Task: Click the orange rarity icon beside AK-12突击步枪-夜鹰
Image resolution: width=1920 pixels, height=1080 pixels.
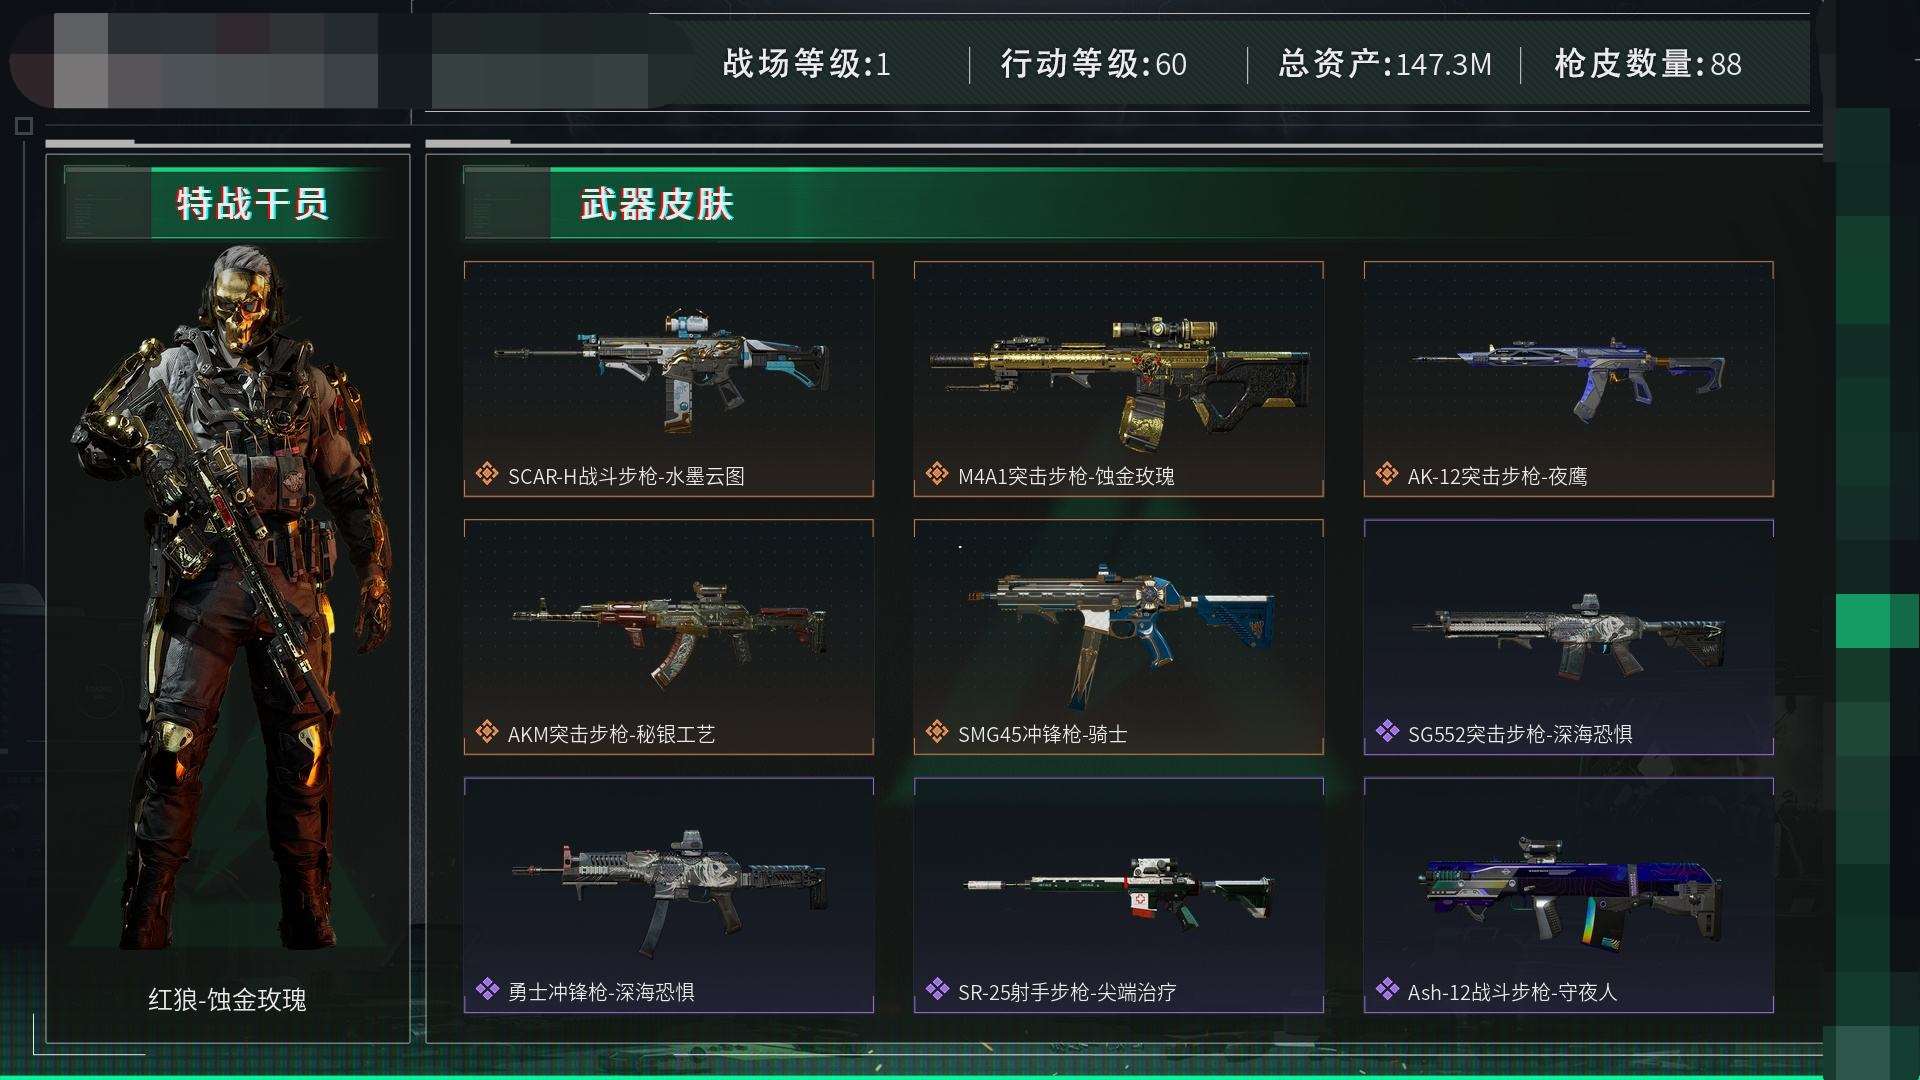Action: click(x=1387, y=474)
